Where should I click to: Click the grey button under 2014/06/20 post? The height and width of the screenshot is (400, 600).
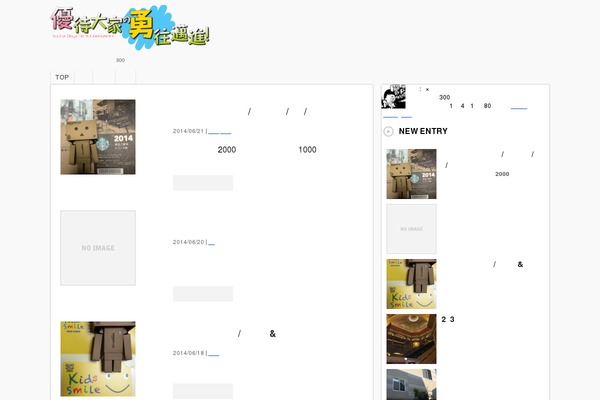click(203, 294)
